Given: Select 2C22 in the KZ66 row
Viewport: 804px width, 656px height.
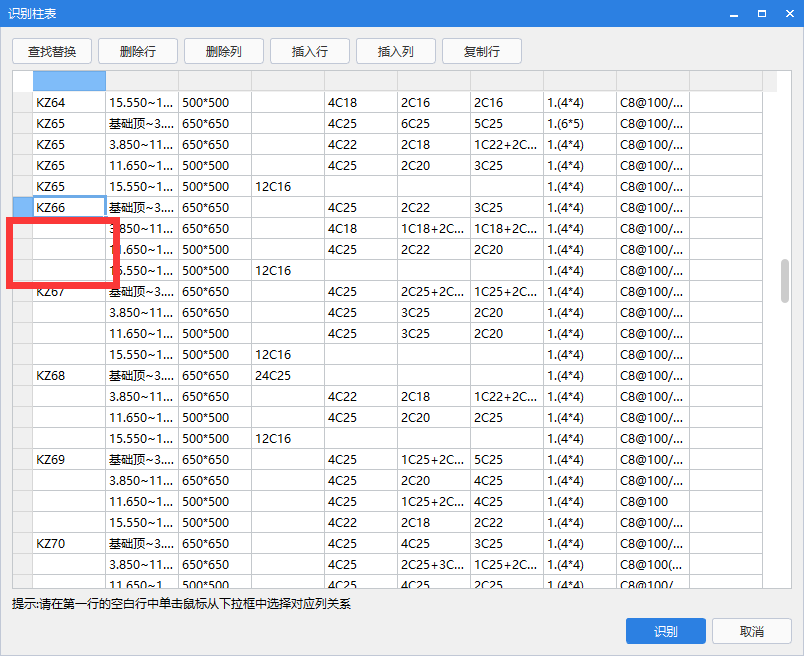Looking at the screenshot, I should 433,208.
